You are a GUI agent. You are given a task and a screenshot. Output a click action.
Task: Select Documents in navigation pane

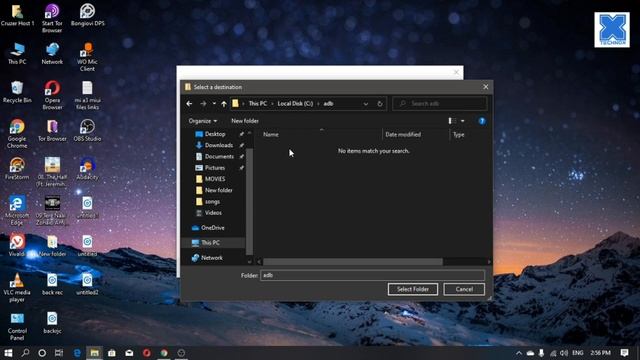(x=219, y=156)
